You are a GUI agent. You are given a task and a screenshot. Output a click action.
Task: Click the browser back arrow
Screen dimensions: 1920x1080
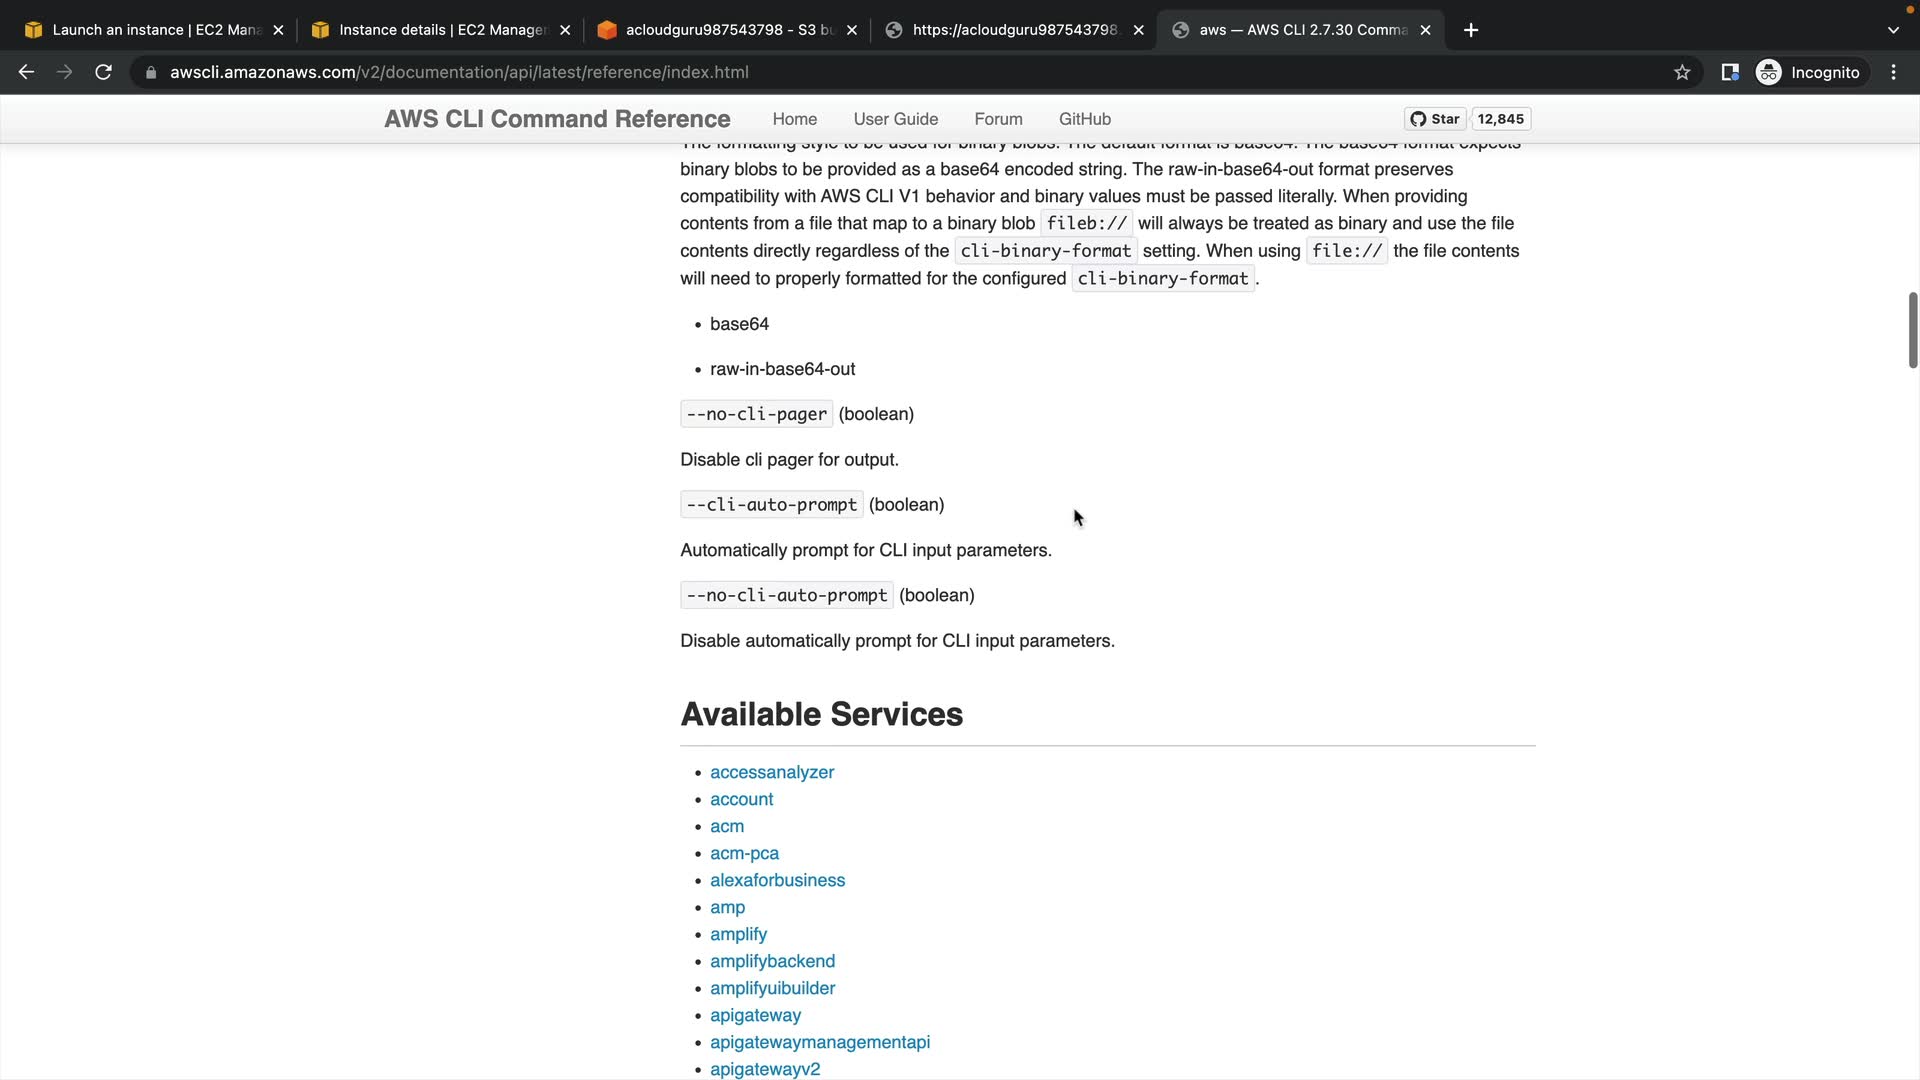tap(27, 72)
